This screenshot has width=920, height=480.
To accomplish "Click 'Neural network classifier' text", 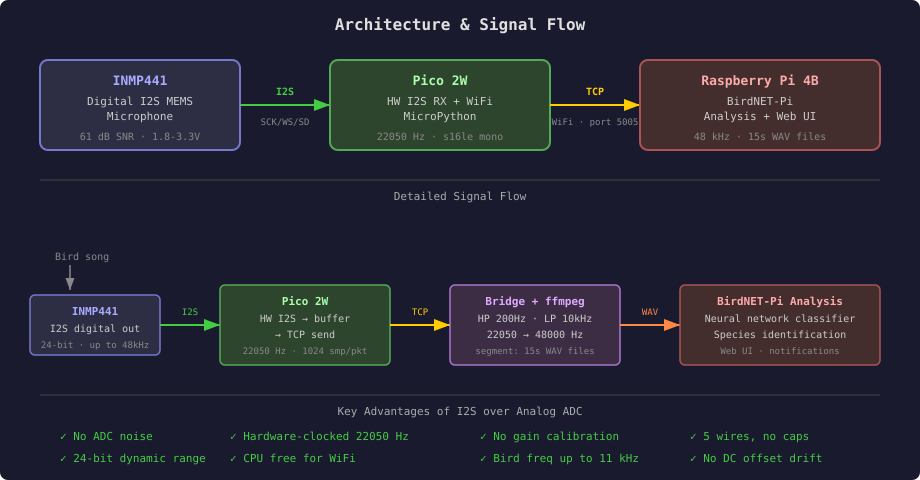I will (779, 319).
